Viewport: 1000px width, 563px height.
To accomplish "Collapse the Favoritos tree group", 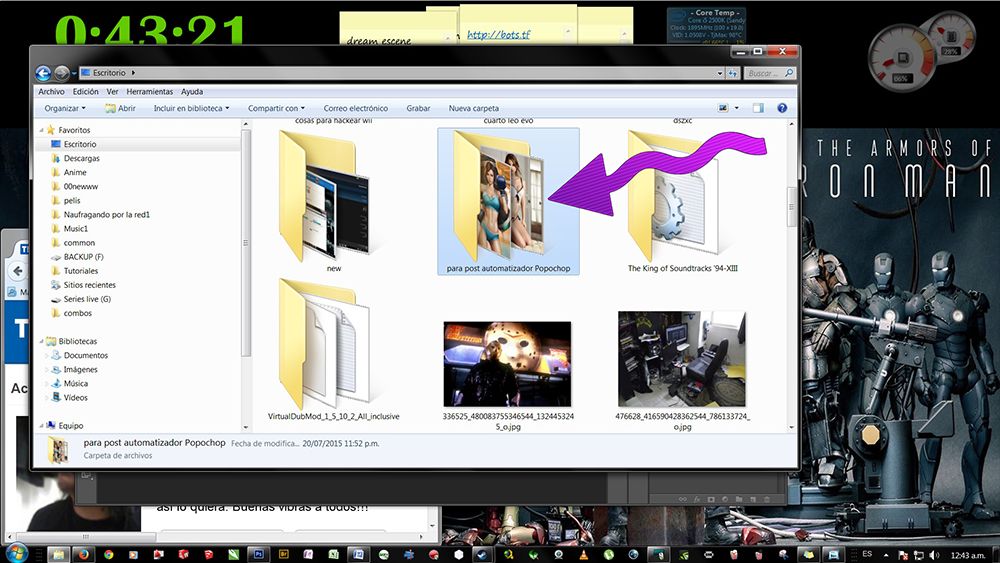I will (x=41, y=130).
